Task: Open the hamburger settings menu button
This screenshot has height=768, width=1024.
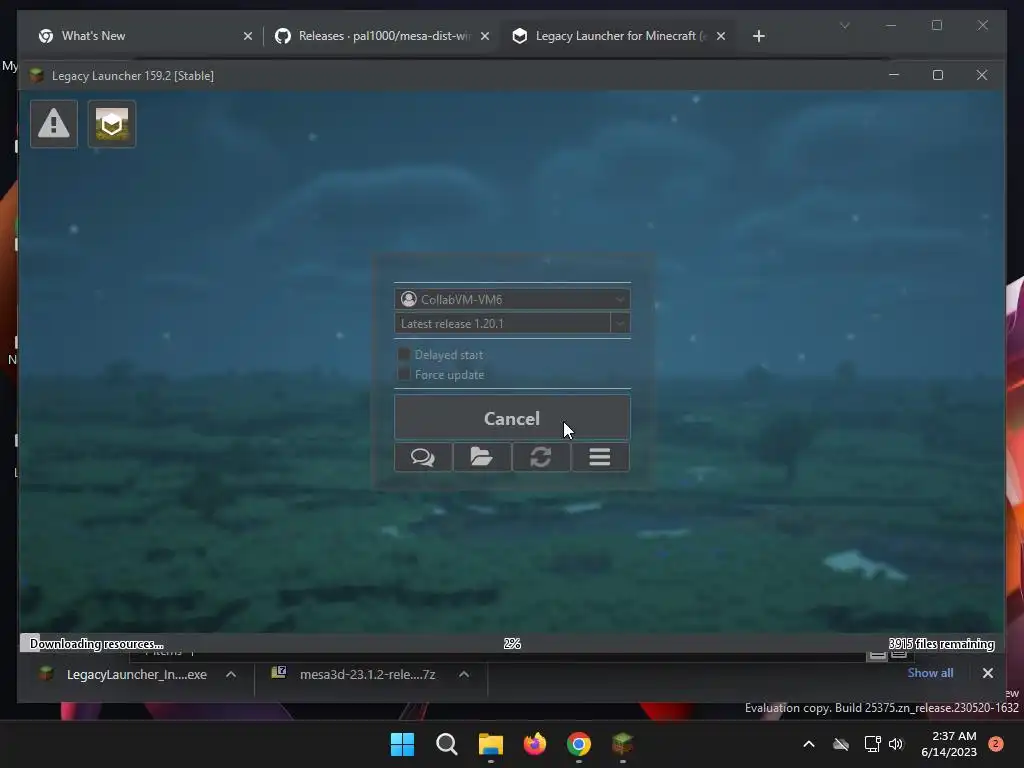Action: pos(600,457)
